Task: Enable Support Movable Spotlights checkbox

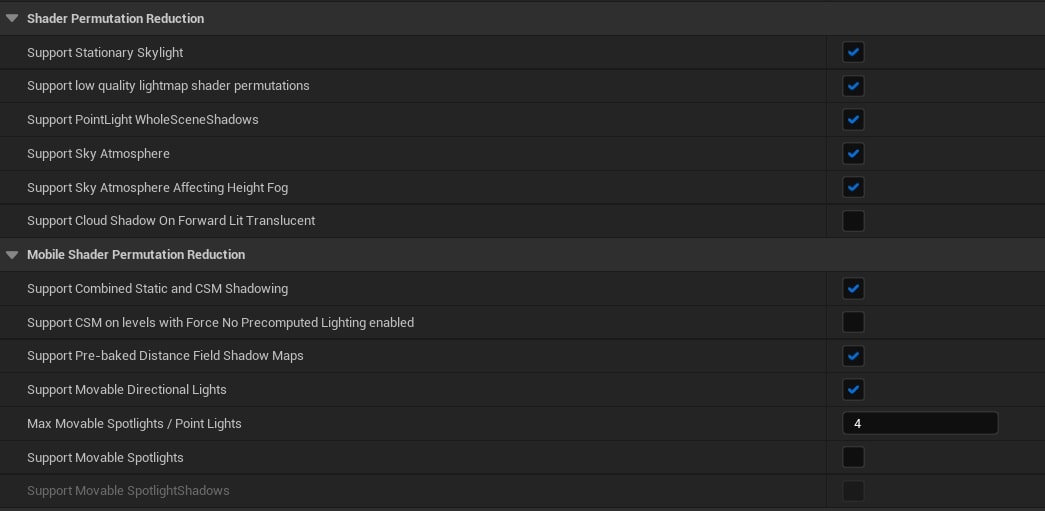Action: (853, 458)
